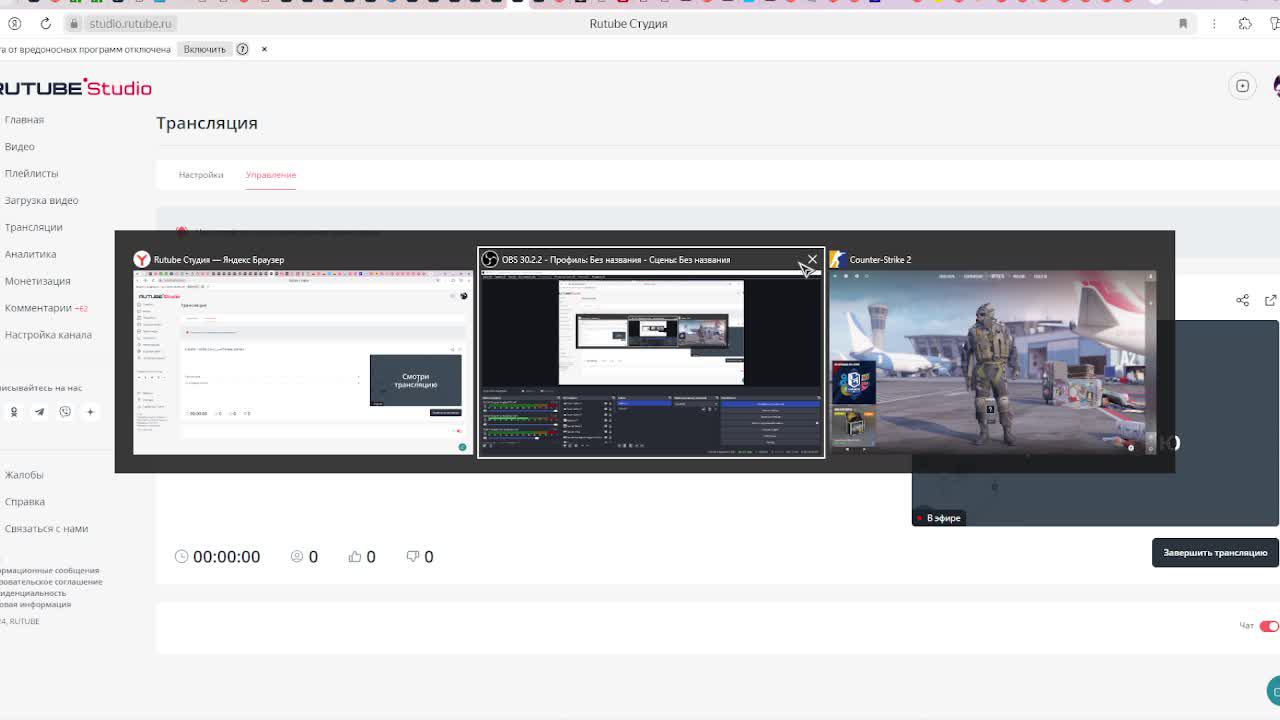This screenshot has width=1280, height=720.
Task: Click the Yandex Browser icon in task switcher
Action: click(x=142, y=259)
